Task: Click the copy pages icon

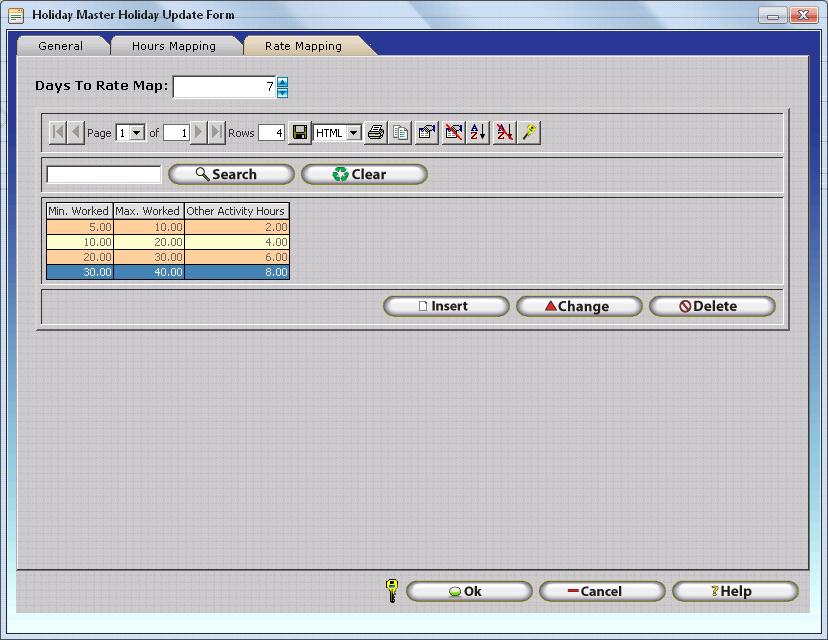Action: pyautogui.click(x=401, y=133)
